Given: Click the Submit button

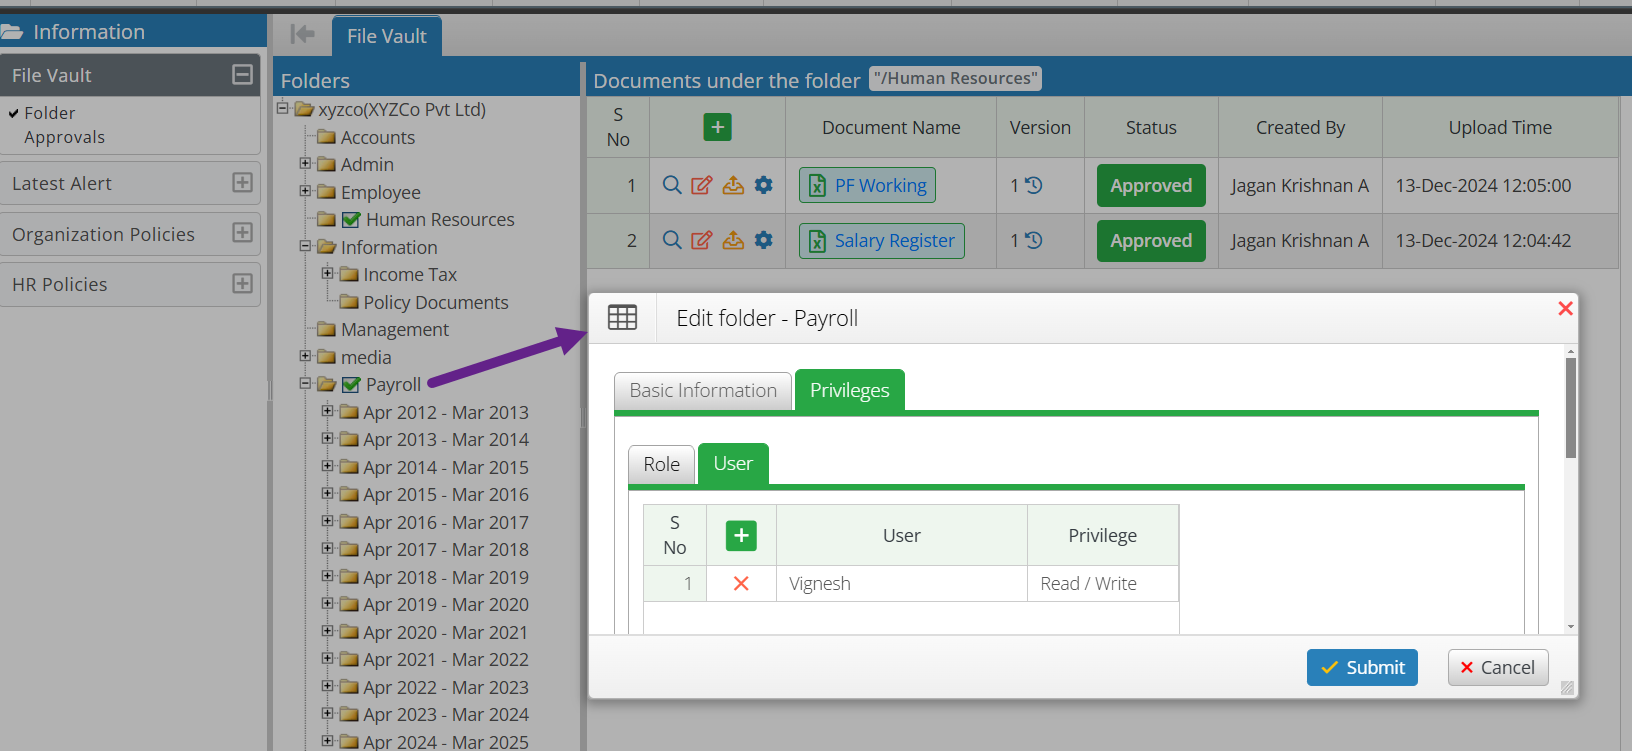Looking at the screenshot, I should click(1362, 667).
